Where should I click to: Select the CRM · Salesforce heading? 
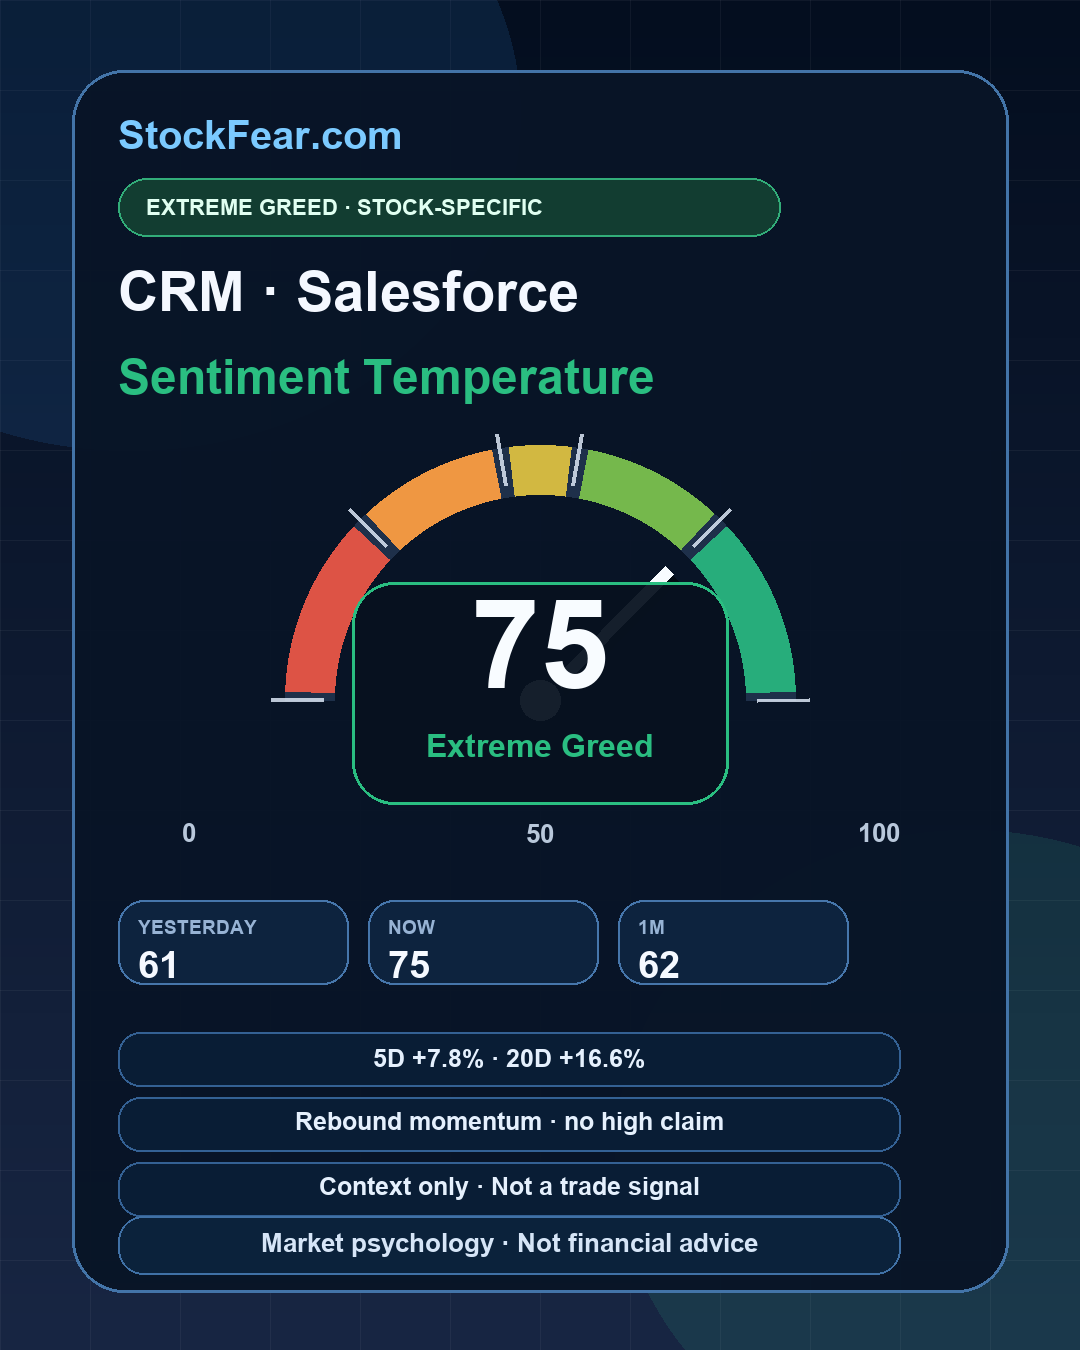point(348,292)
